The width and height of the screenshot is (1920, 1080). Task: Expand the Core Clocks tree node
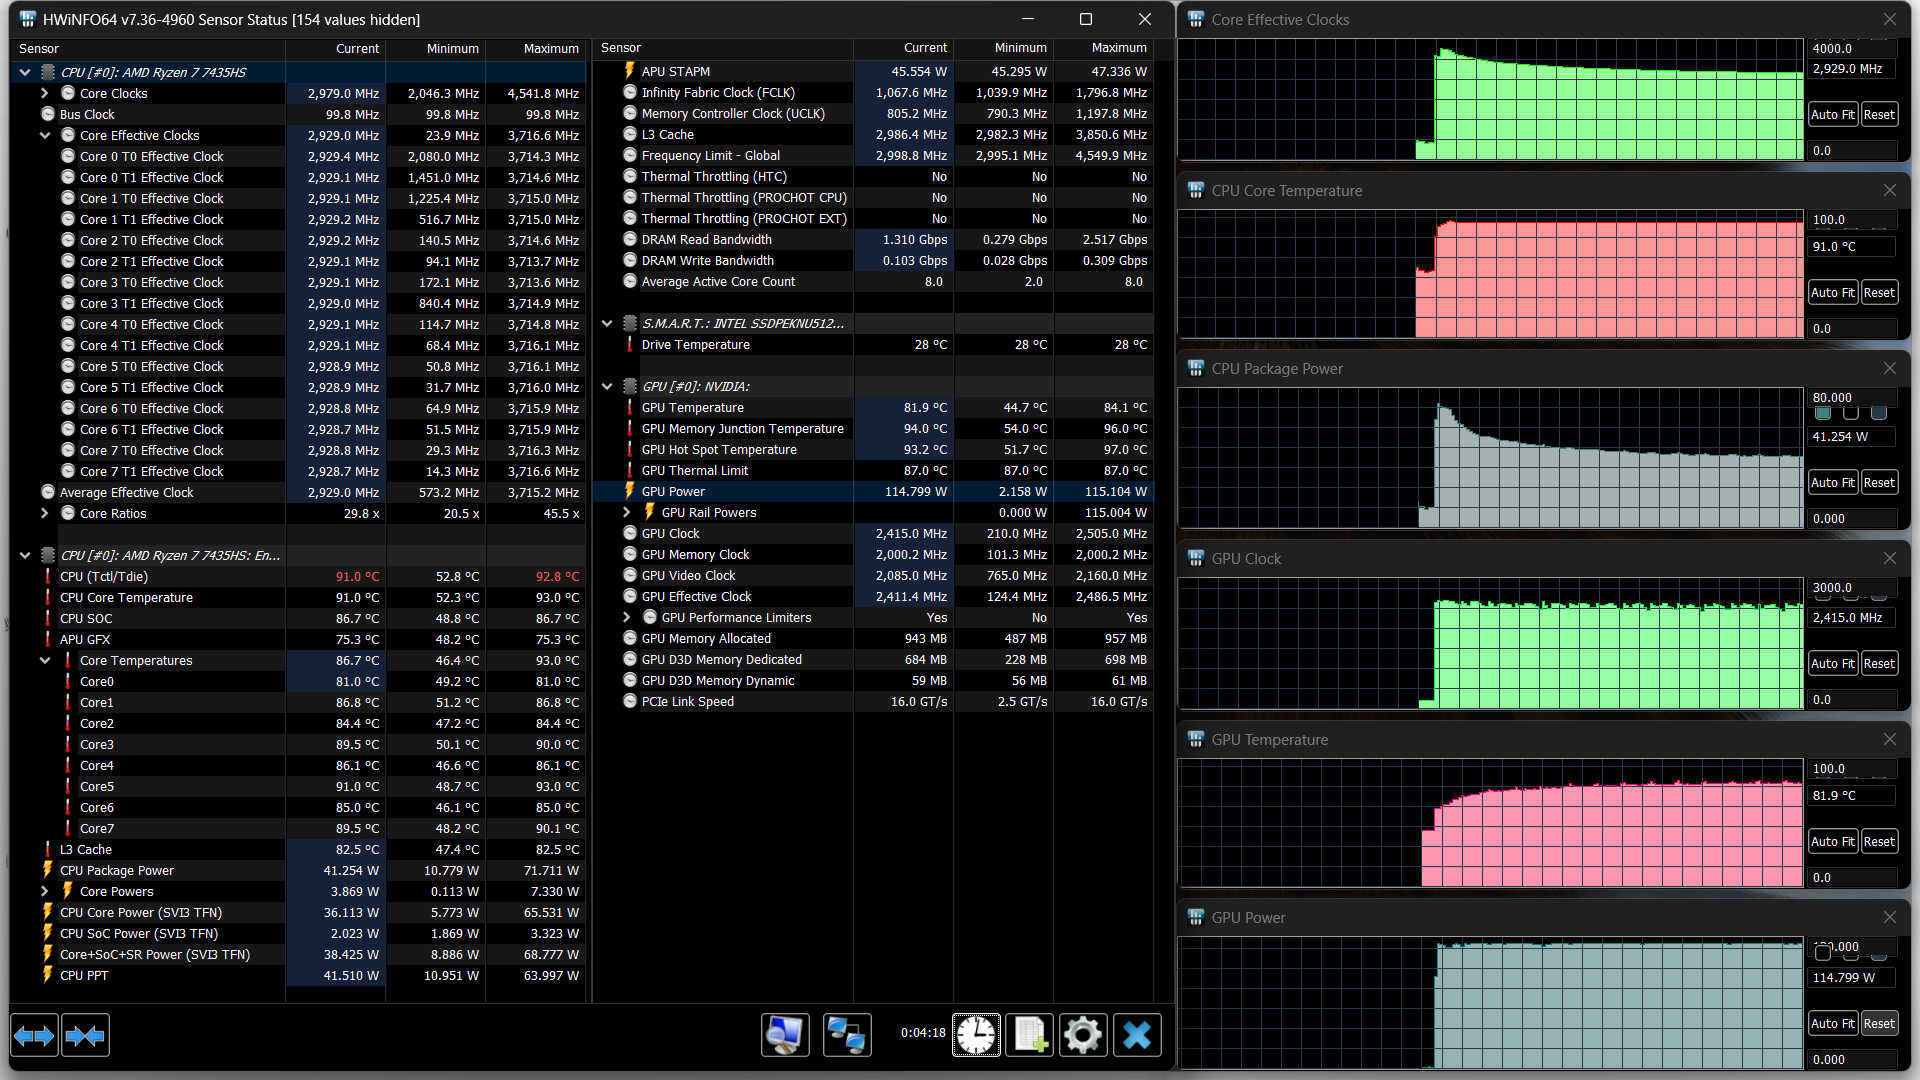pos(45,93)
